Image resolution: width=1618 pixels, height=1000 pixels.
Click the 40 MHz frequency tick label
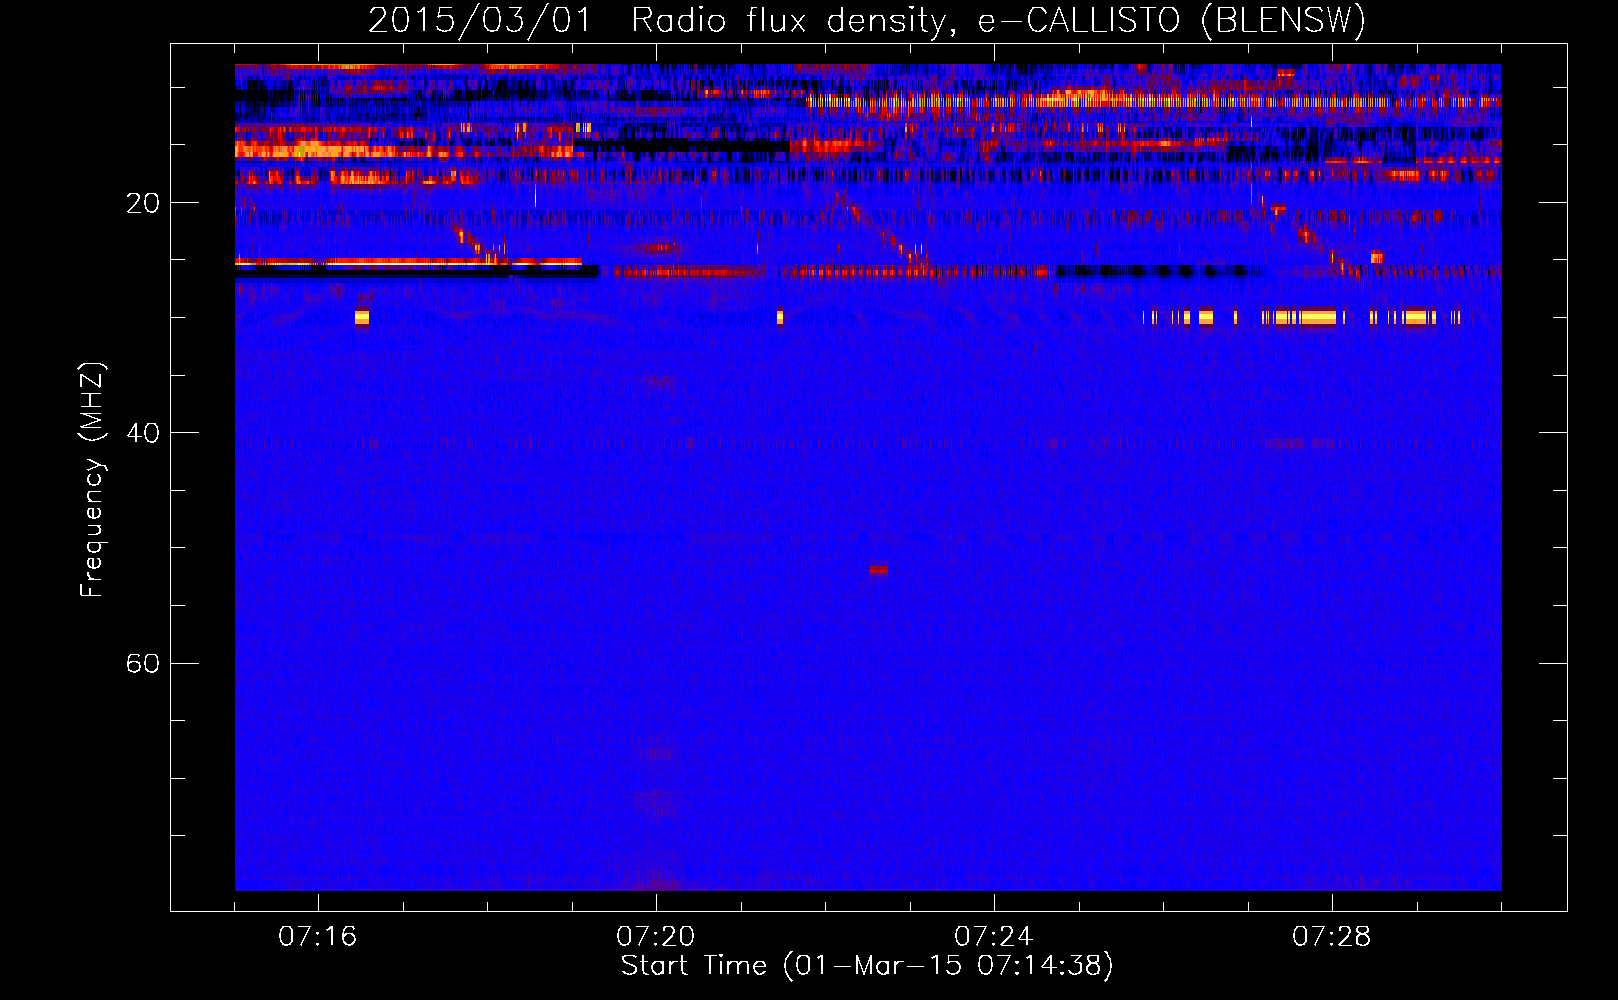point(143,433)
